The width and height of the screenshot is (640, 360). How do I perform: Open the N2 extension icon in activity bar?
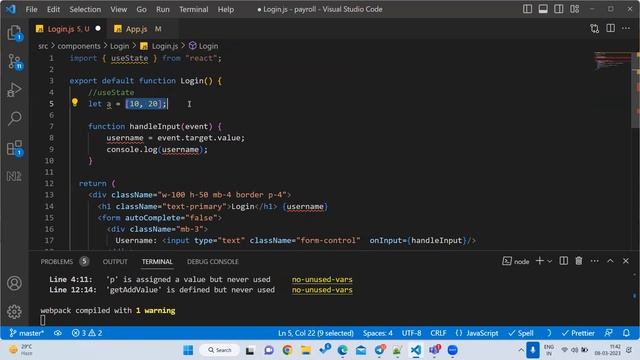click(14, 176)
